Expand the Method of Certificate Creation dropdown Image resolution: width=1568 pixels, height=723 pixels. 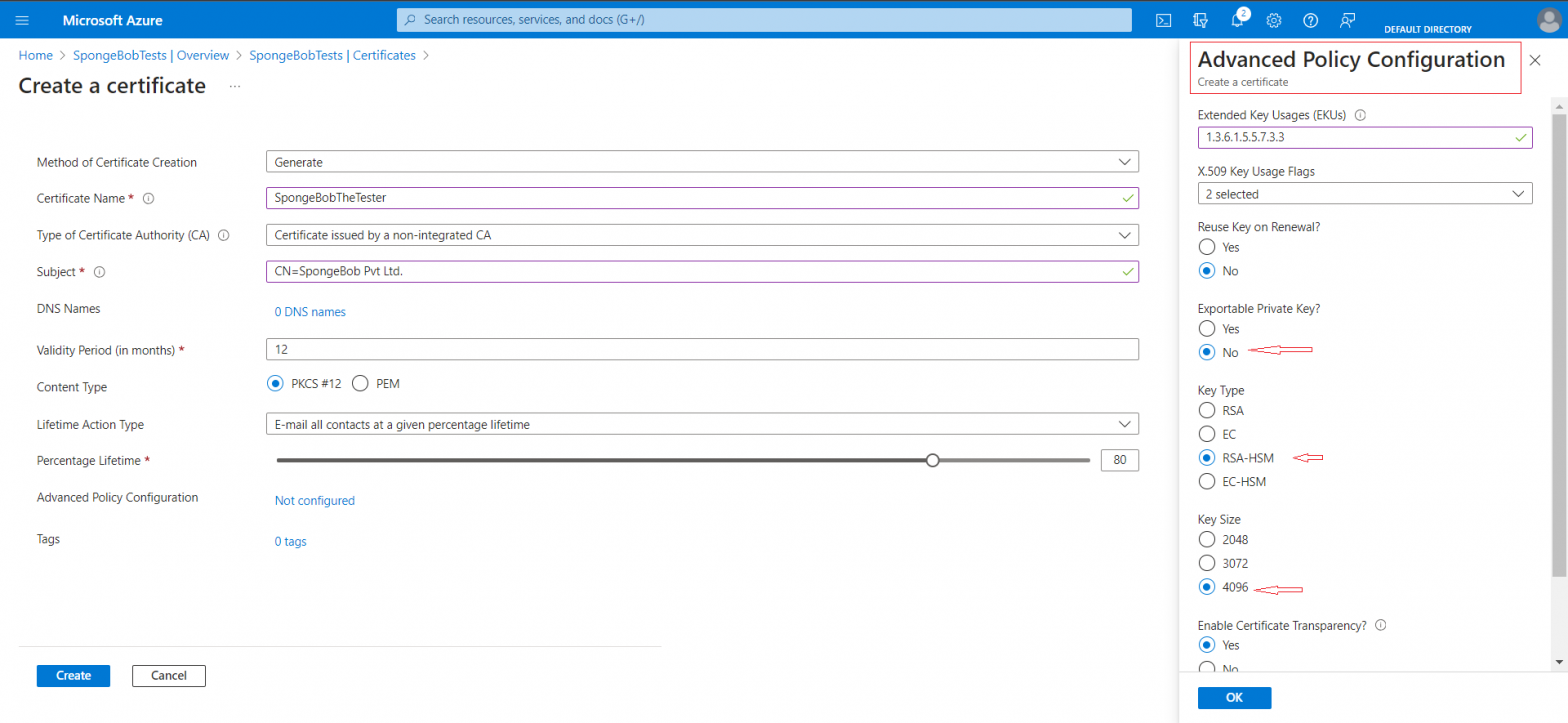(702, 162)
